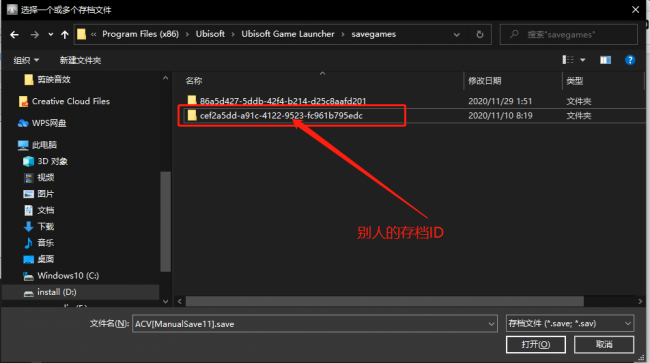Go back using the left arrow button
The height and width of the screenshot is (363, 650).
[15, 35]
